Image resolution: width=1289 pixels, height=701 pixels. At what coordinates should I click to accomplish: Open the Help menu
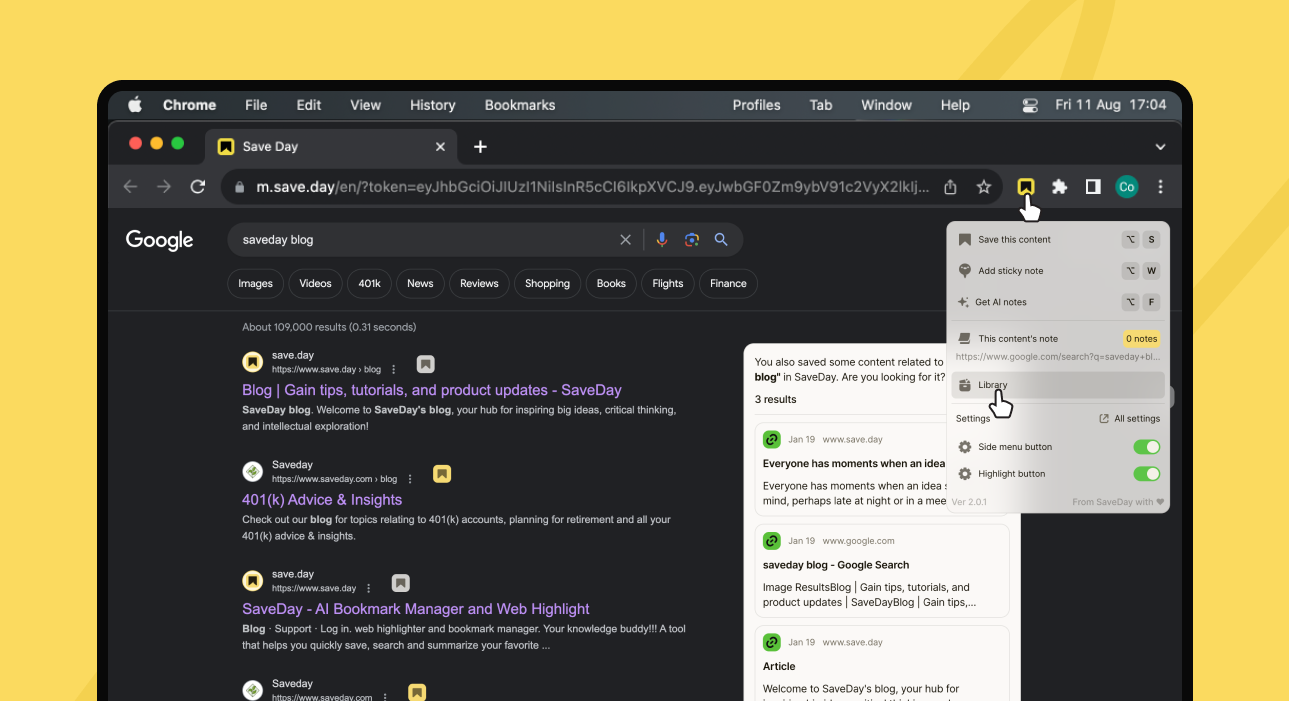(x=955, y=105)
